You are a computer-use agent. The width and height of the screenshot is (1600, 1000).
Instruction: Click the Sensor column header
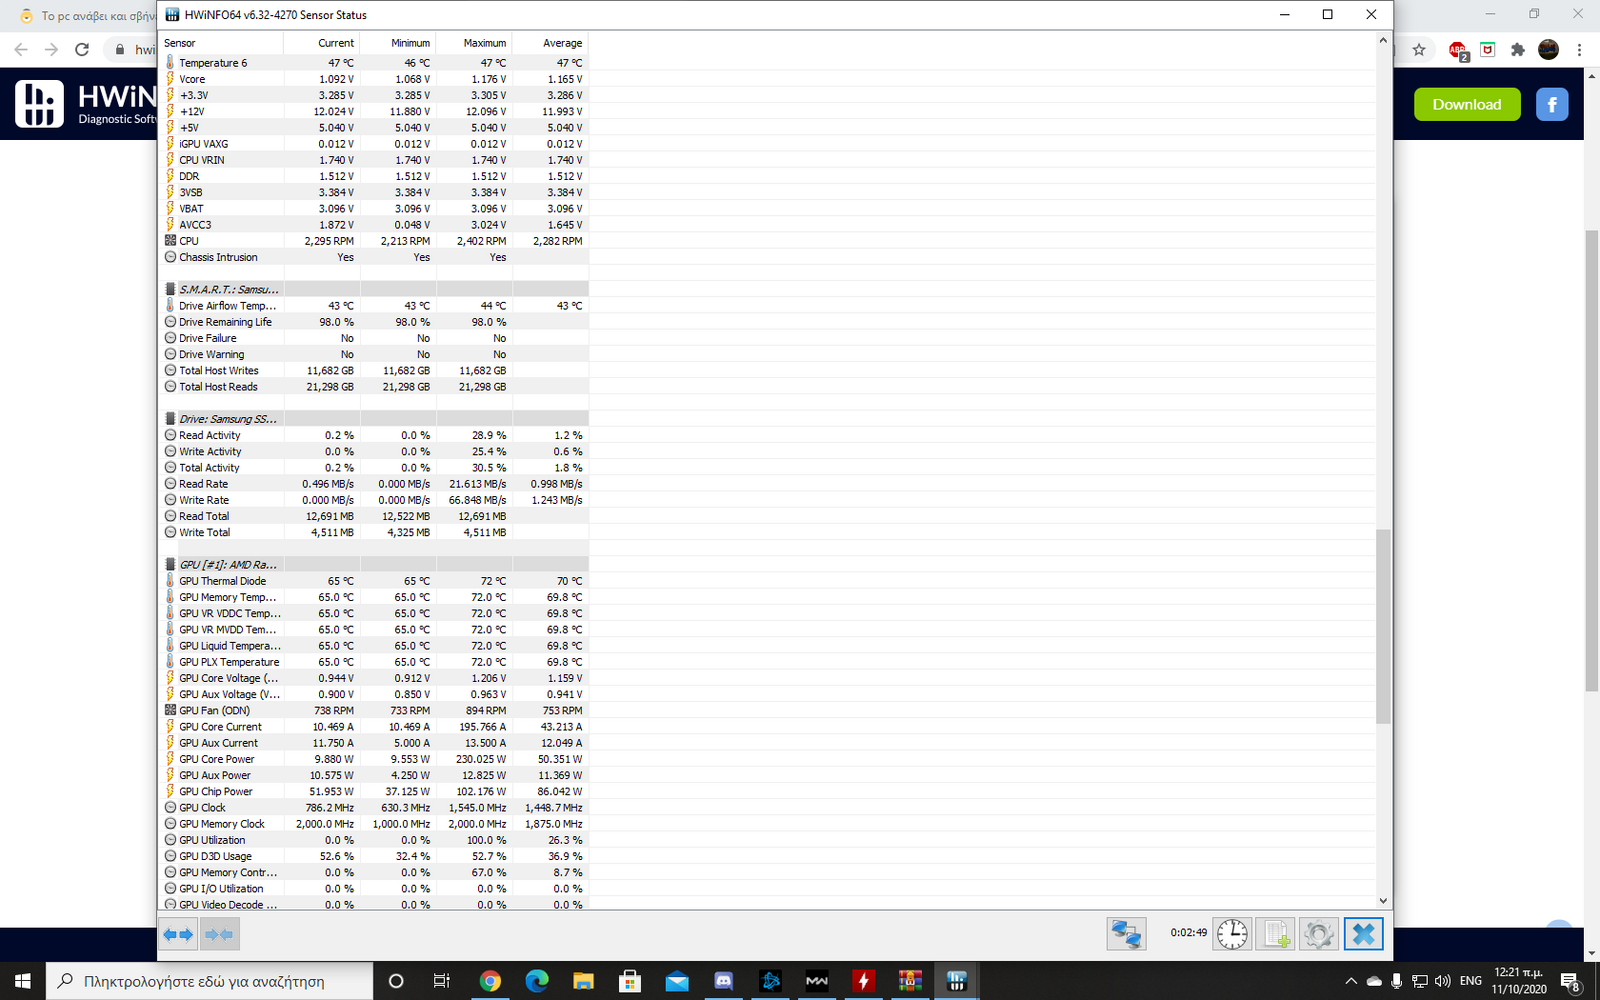(x=222, y=43)
